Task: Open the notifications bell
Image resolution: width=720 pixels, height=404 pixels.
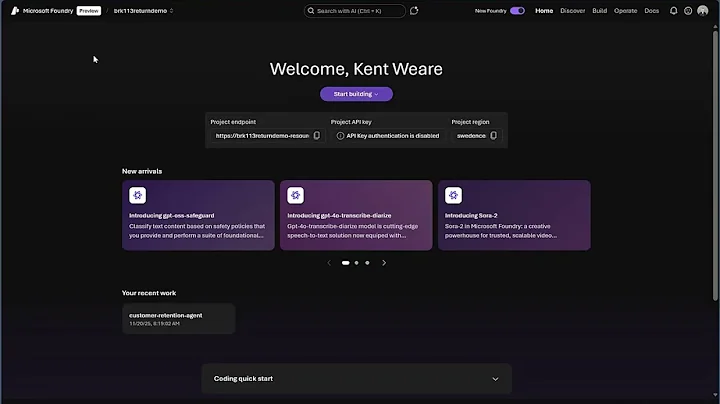Action: [673, 11]
